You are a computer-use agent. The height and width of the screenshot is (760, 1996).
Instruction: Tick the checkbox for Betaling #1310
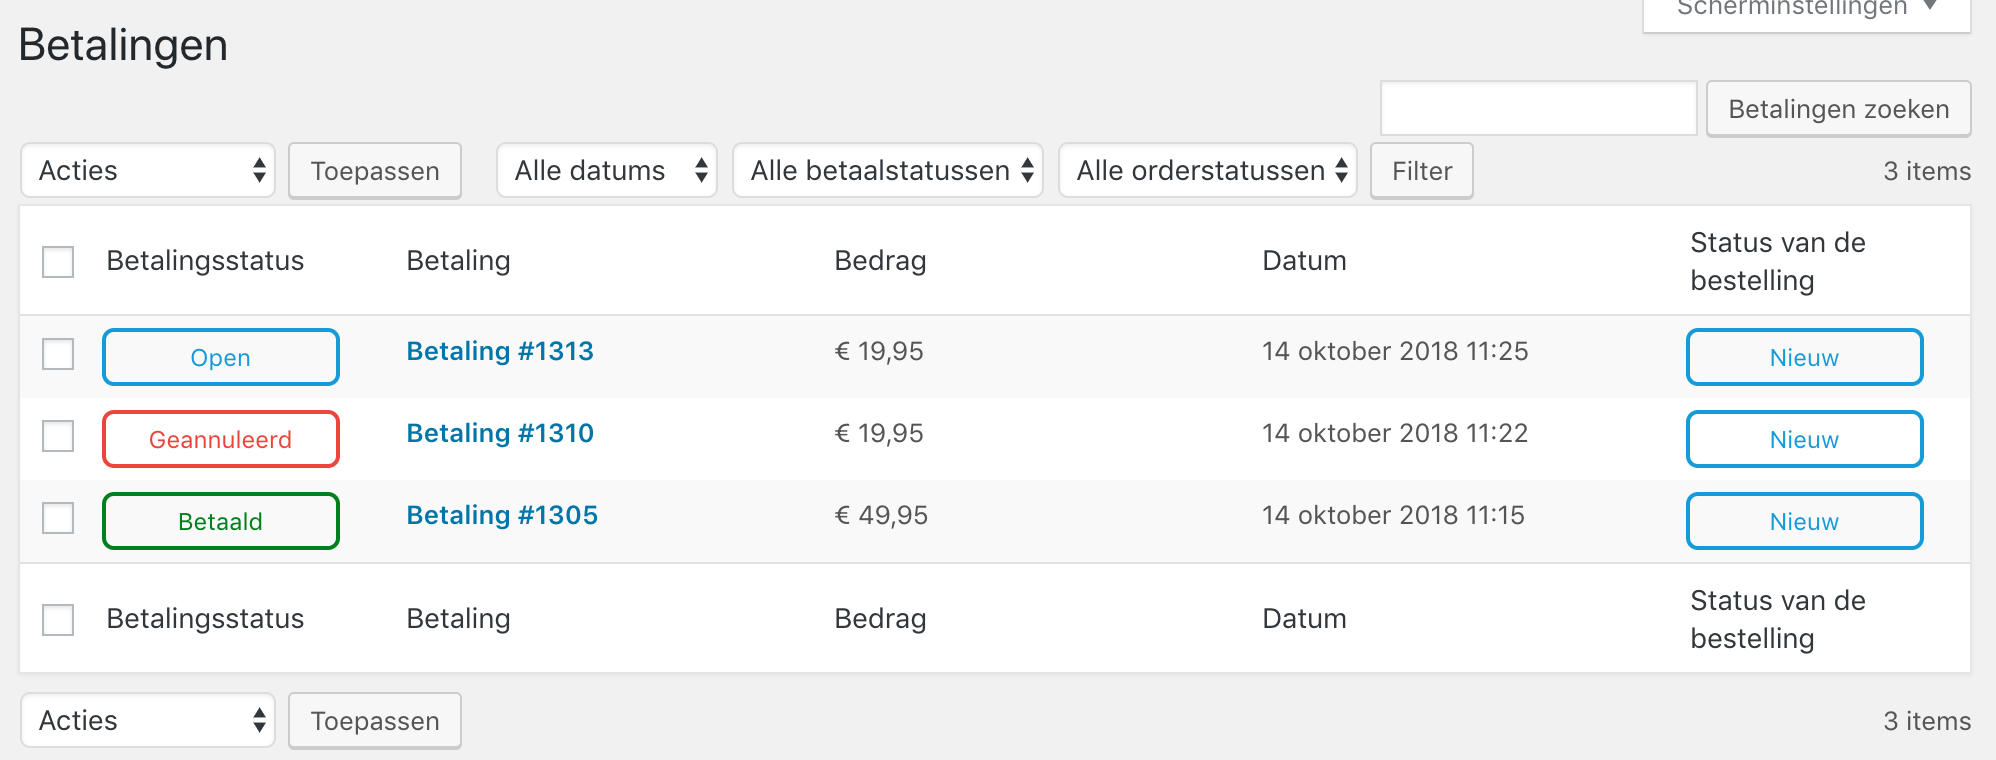58,436
